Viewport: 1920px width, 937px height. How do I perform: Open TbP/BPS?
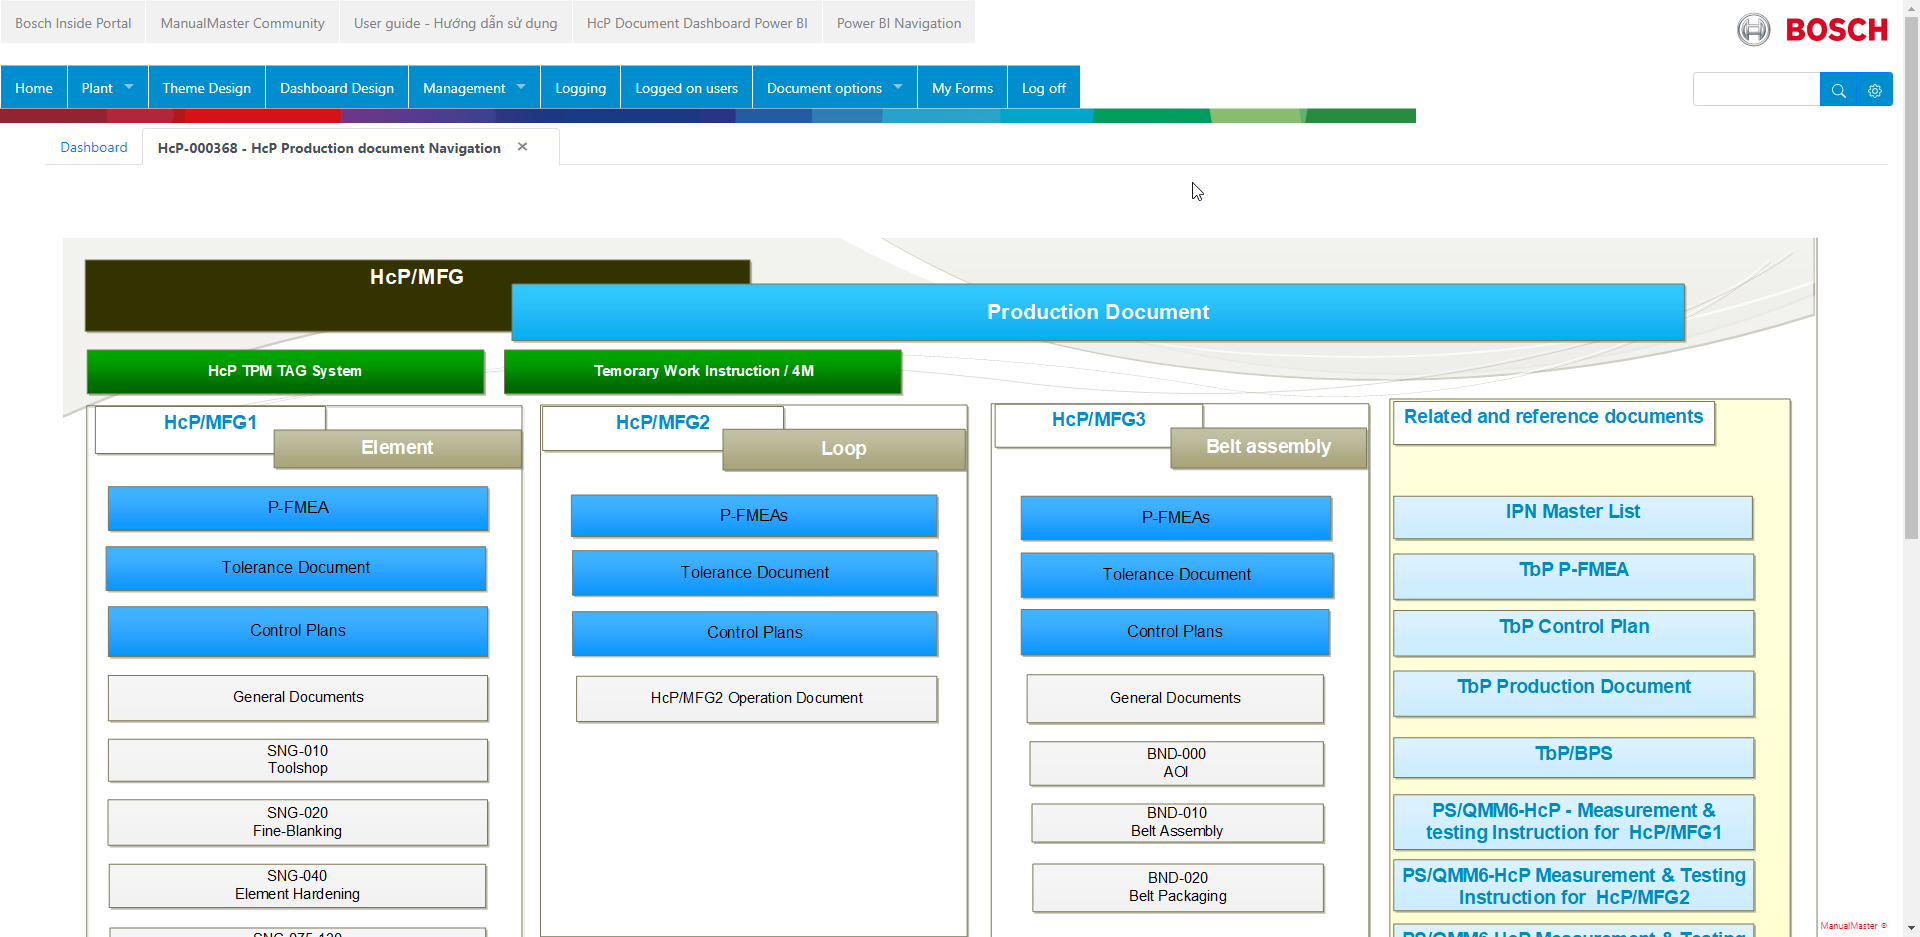1574,757
